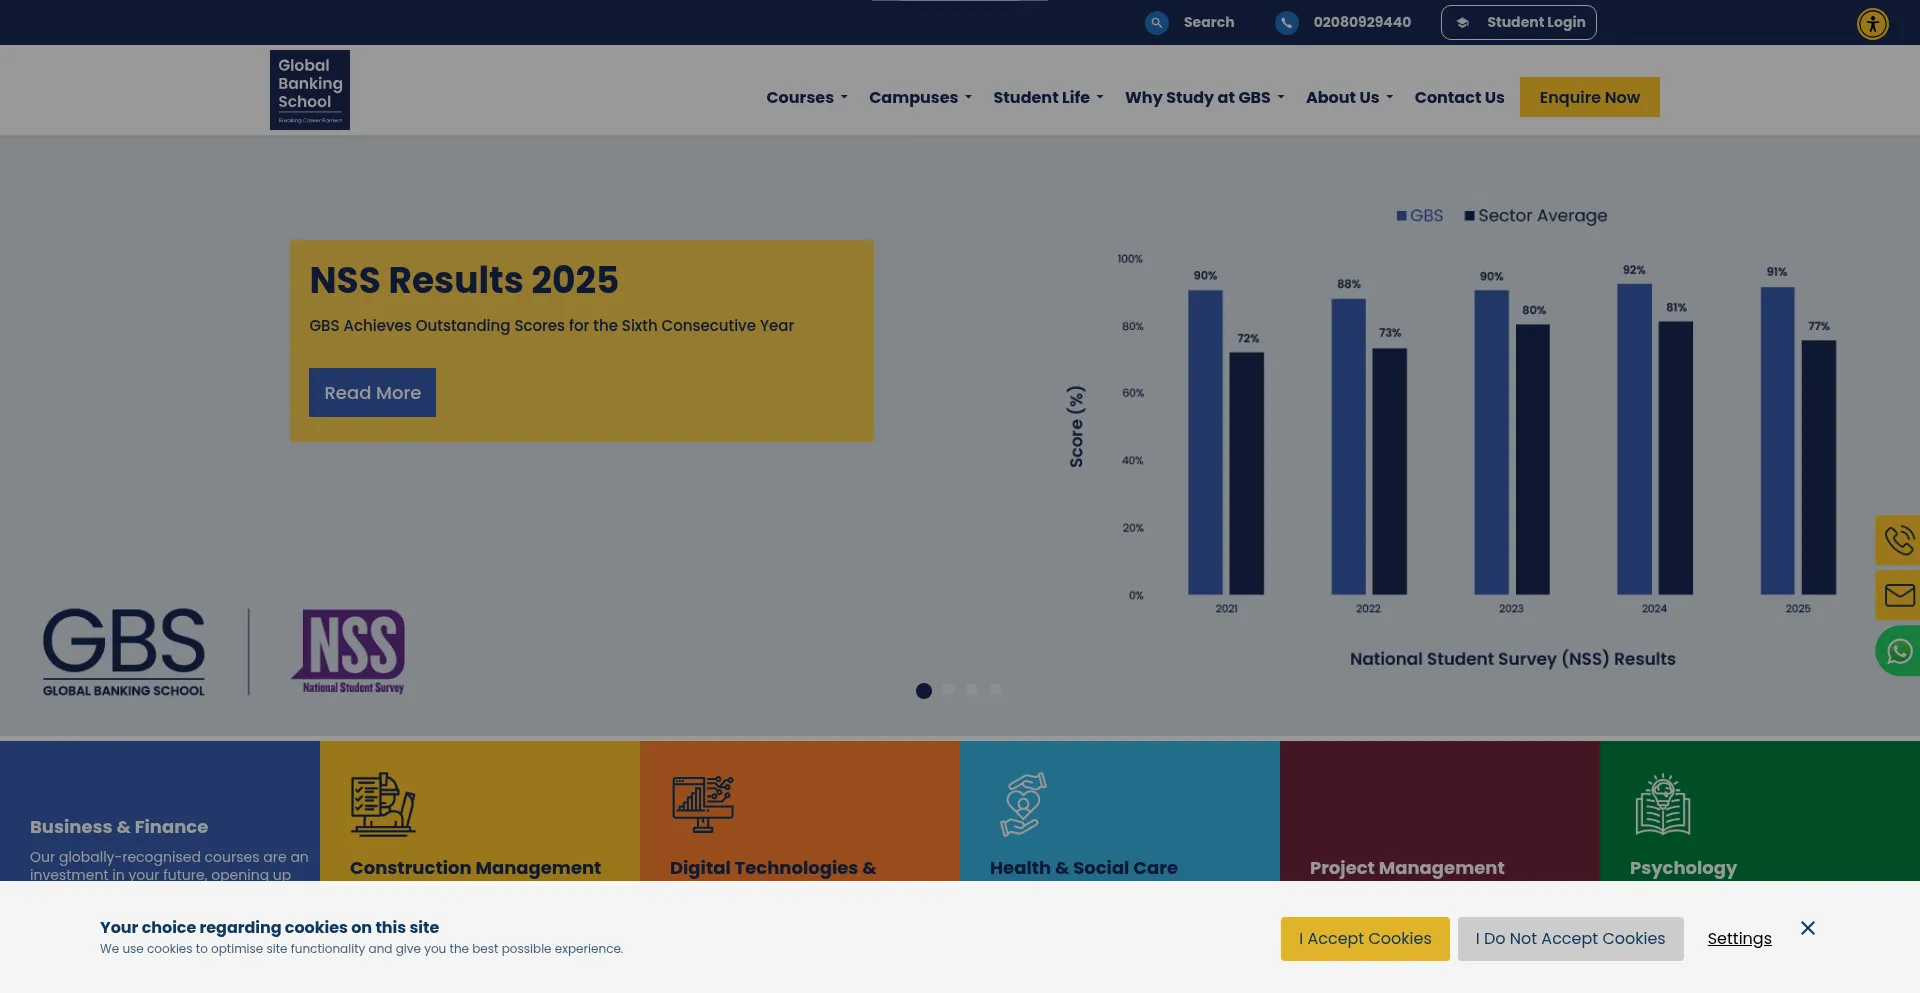The height and width of the screenshot is (993, 1920).
Task: Click the Psychology book icon
Action: click(x=1663, y=804)
